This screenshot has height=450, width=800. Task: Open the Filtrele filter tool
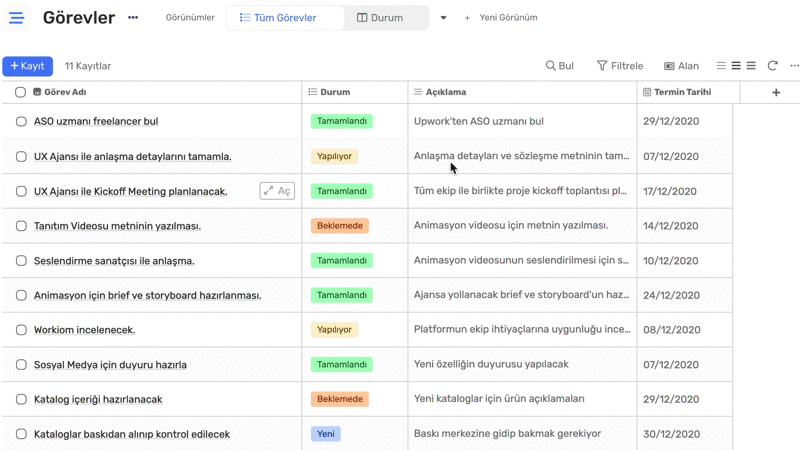tap(620, 66)
